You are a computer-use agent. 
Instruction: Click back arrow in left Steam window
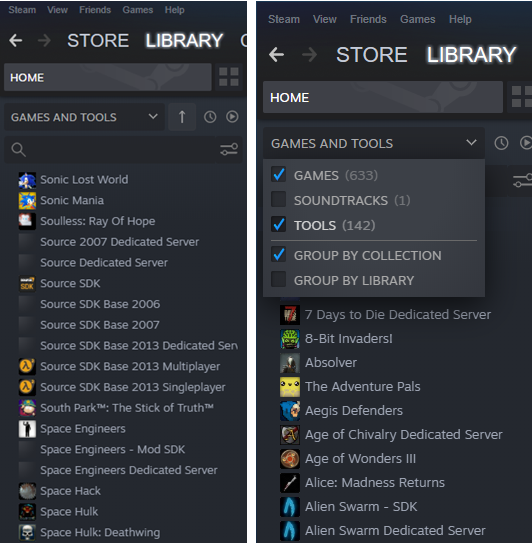point(16,41)
